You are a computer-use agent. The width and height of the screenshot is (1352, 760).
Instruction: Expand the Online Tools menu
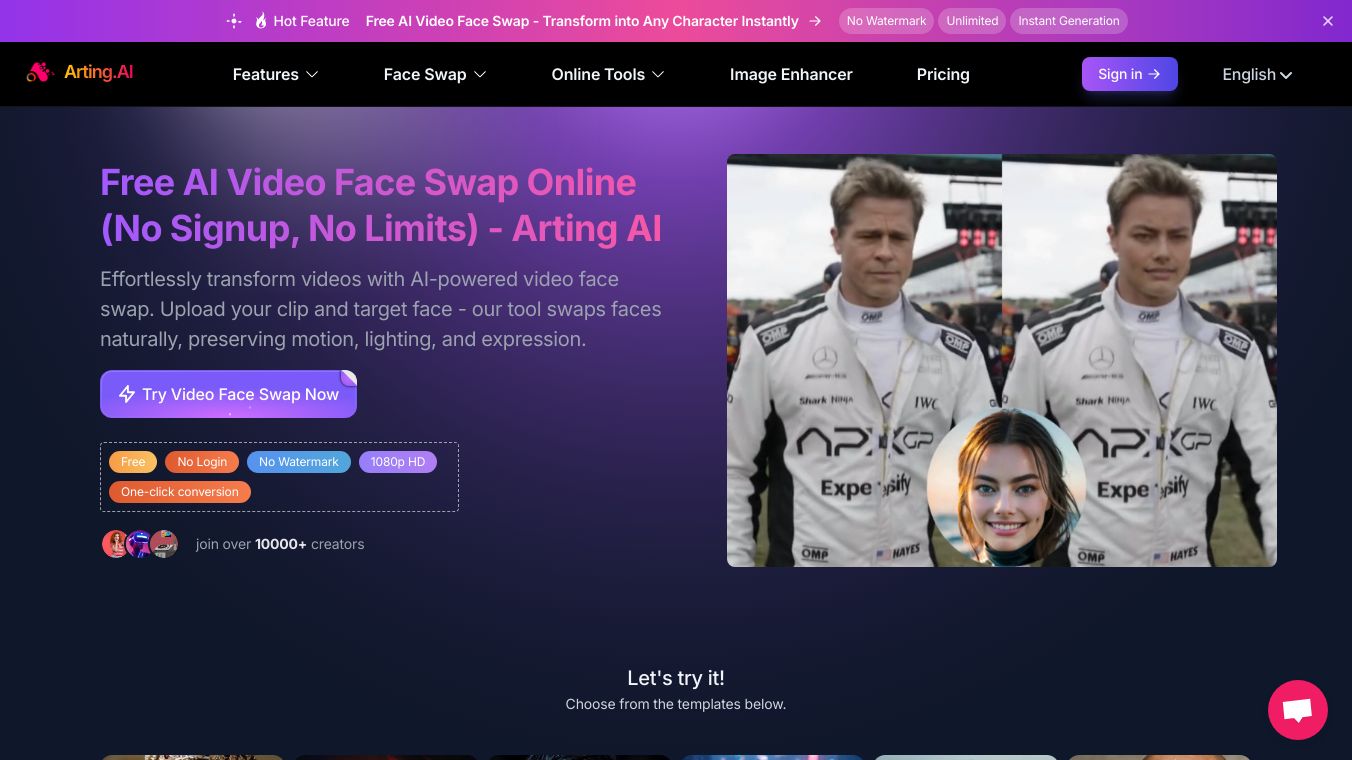tap(608, 74)
